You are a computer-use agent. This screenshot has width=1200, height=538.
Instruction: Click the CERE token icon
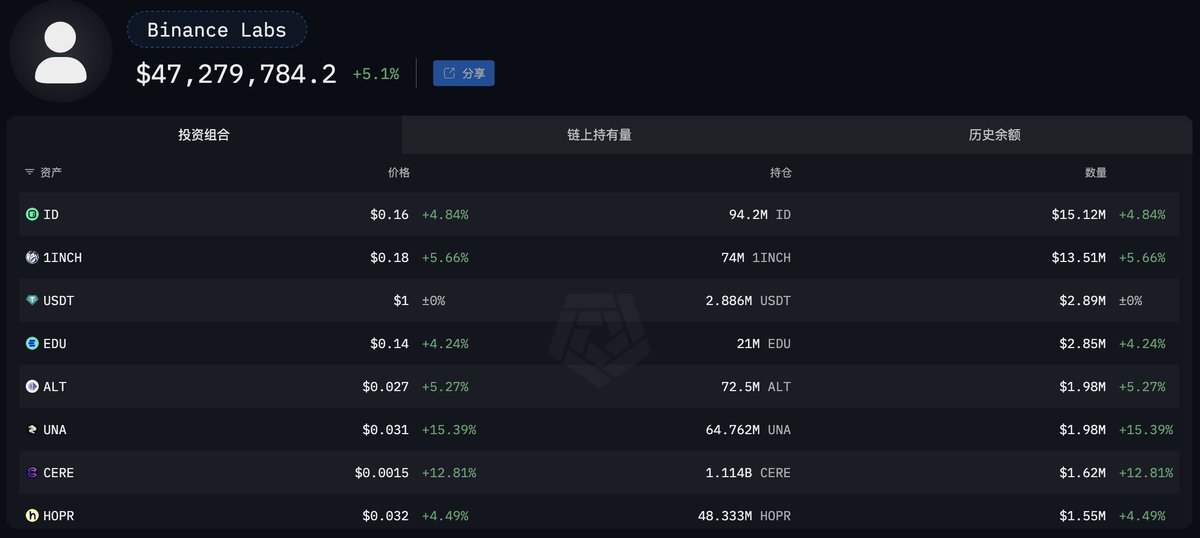point(32,472)
